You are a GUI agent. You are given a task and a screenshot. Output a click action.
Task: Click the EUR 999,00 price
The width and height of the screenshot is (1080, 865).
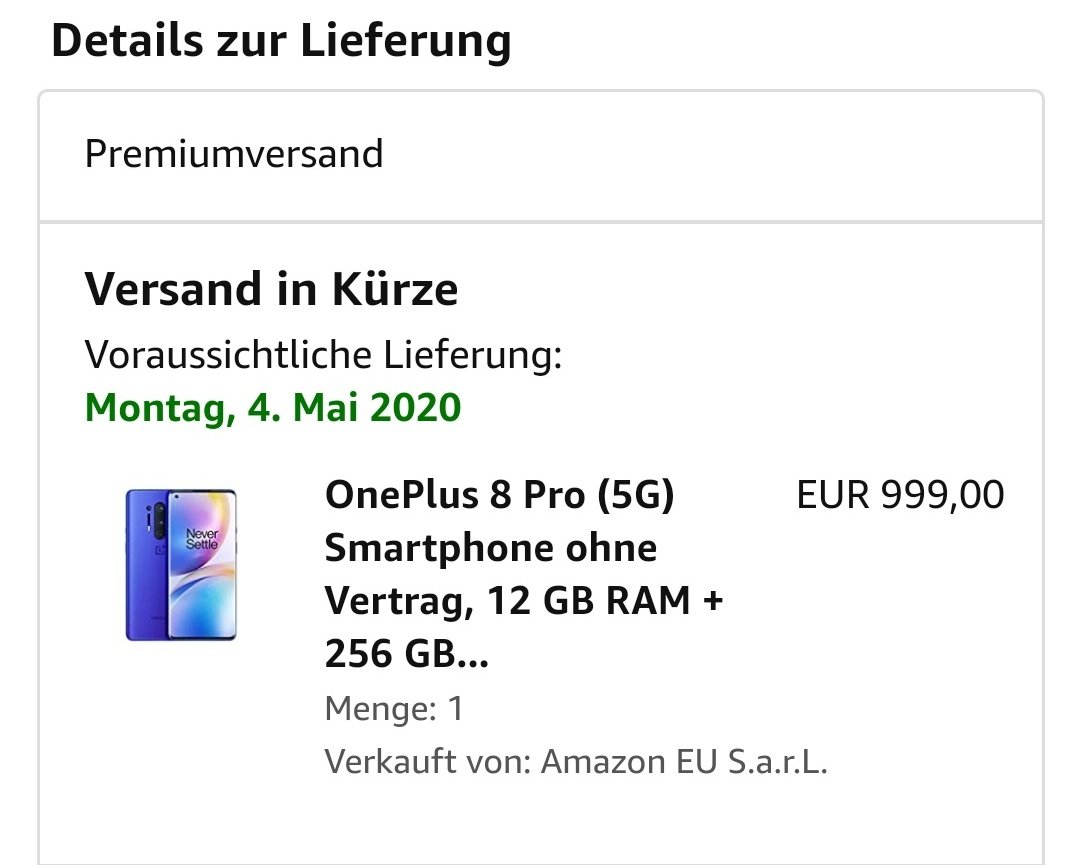pyautogui.click(x=900, y=495)
